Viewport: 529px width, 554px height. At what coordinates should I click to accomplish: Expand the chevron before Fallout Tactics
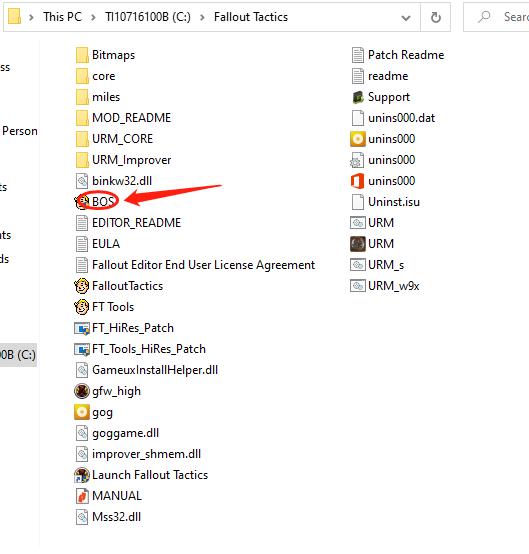[202, 17]
